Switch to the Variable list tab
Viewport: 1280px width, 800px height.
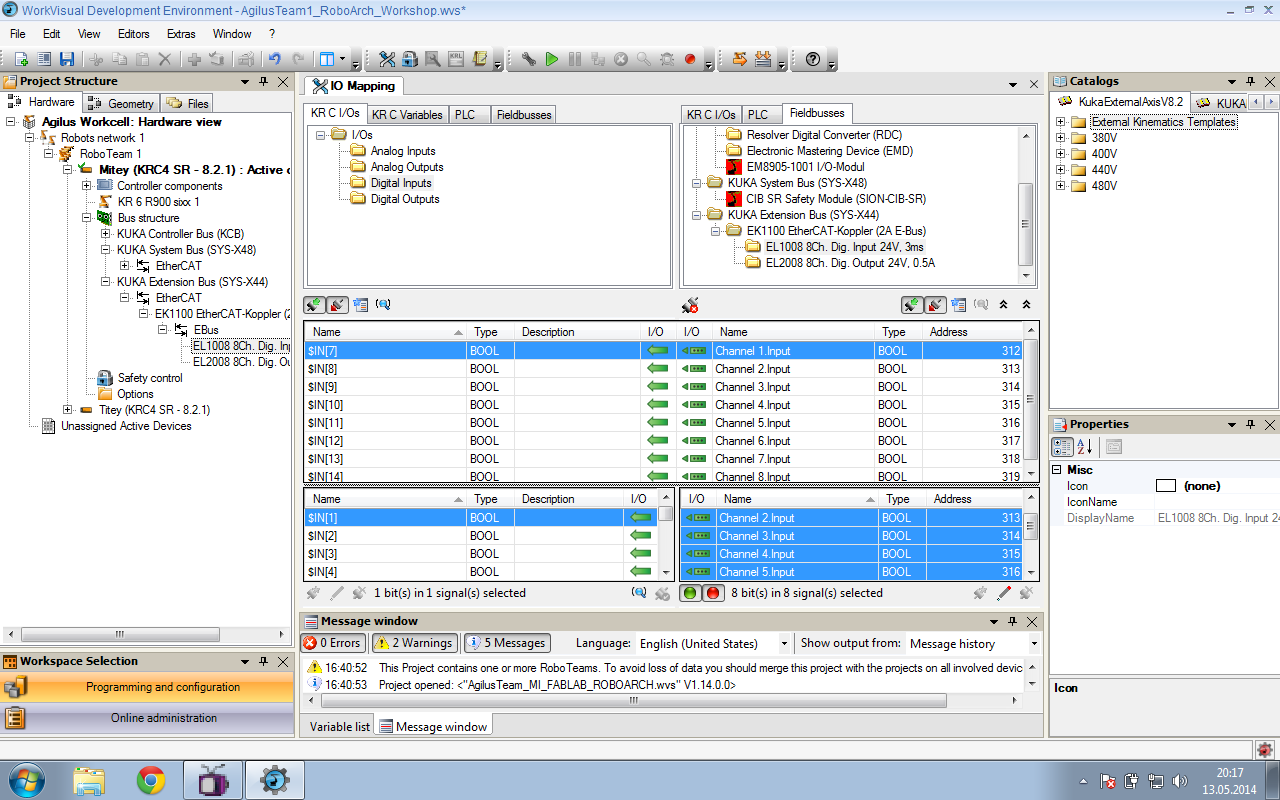pos(339,727)
